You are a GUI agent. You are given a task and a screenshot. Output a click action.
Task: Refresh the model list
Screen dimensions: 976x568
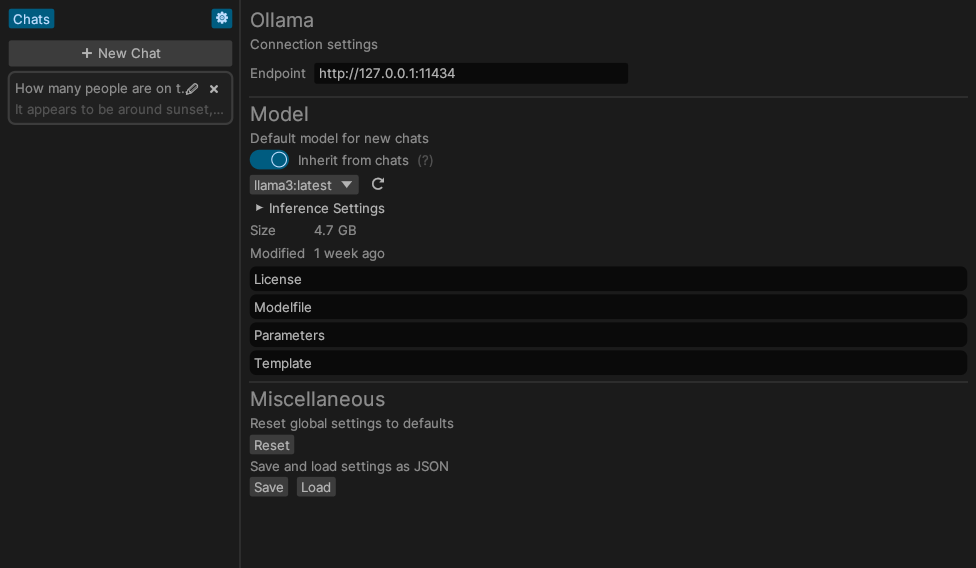click(377, 184)
